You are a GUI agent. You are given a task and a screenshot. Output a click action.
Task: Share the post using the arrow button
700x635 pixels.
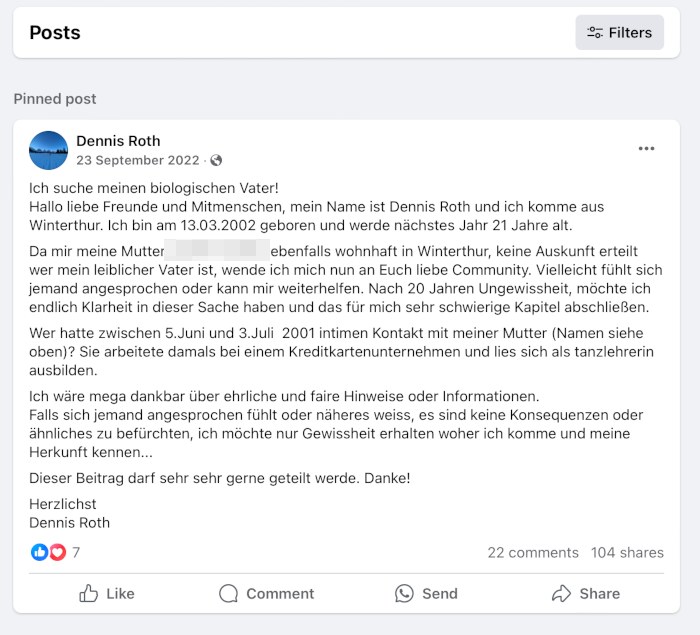(x=585, y=593)
